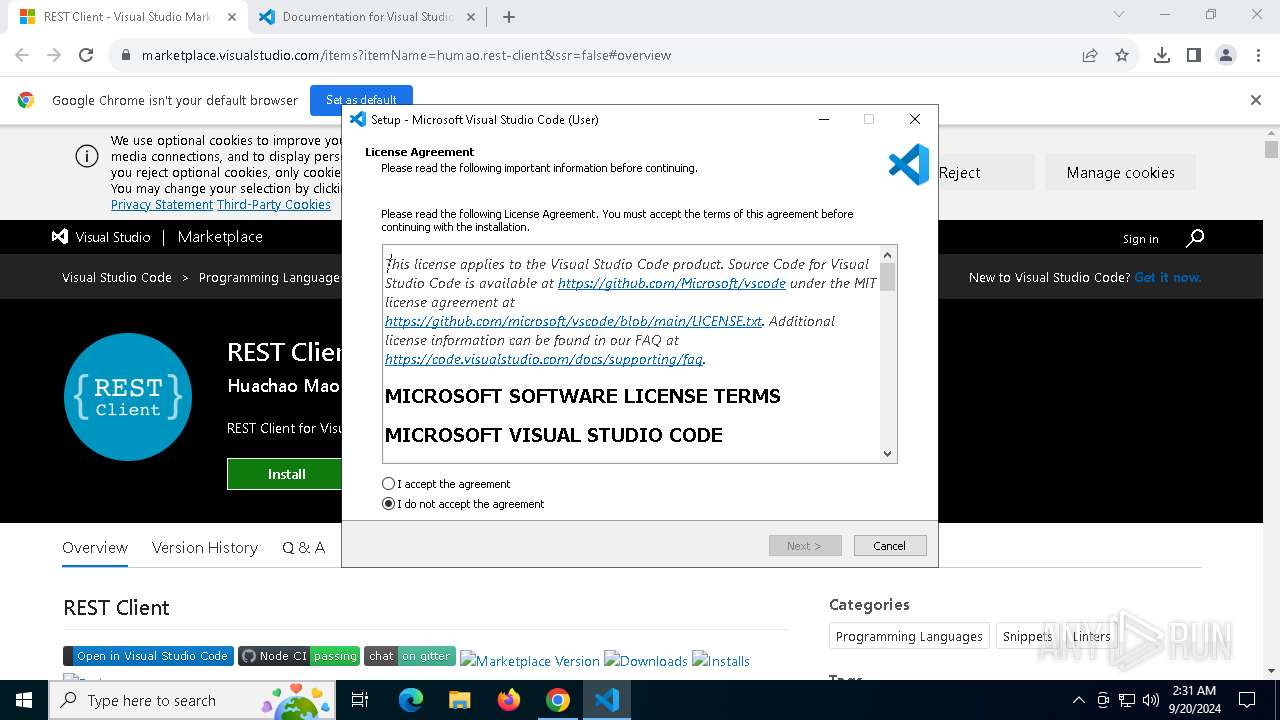1280x720 pixels.
Task: Open the Privacy Statement link
Action: click(x=162, y=204)
